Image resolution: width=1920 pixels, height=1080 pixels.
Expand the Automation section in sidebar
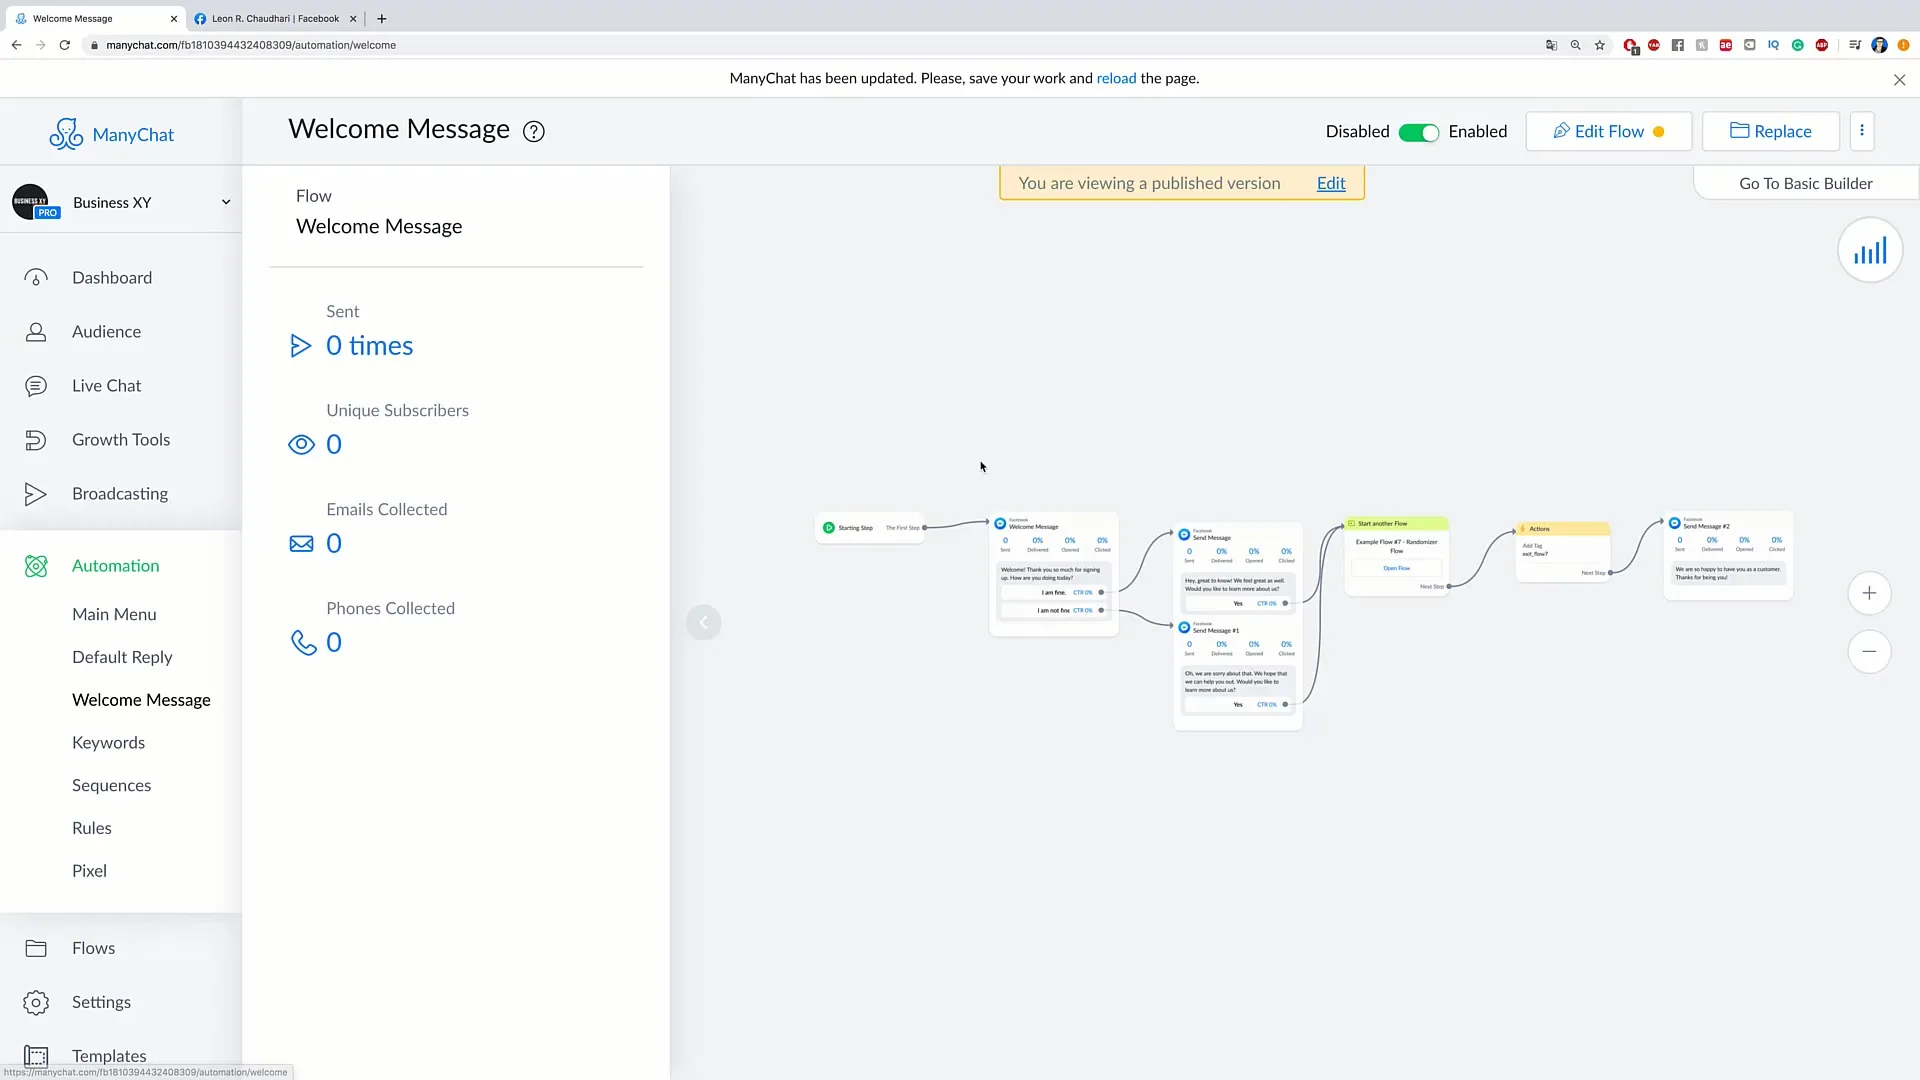(x=116, y=564)
